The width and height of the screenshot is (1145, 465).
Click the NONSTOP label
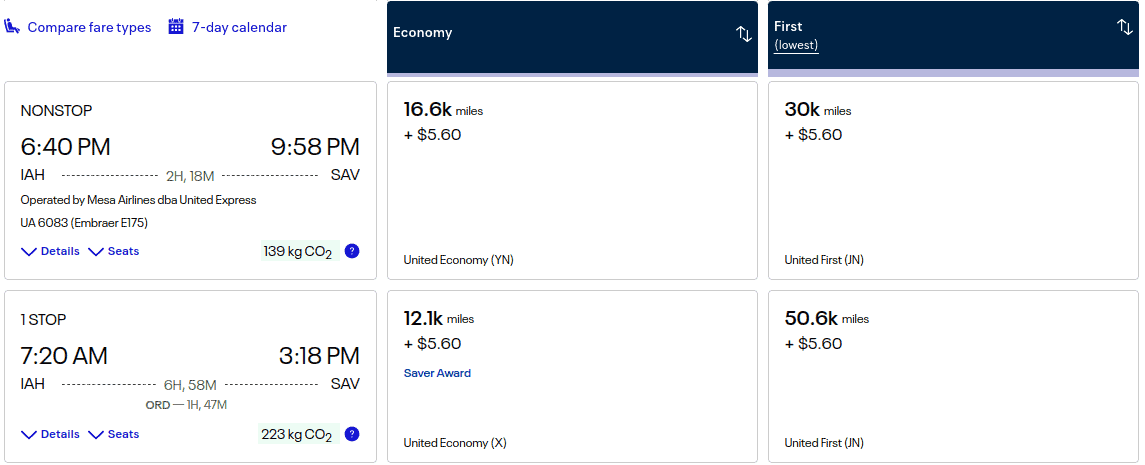pos(56,111)
